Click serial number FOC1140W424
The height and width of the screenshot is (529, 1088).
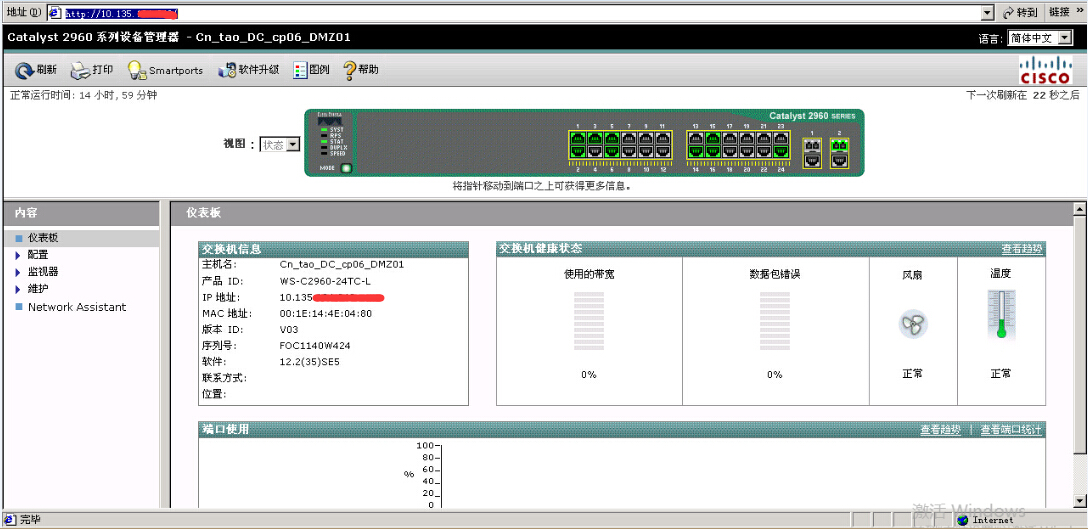315,345
